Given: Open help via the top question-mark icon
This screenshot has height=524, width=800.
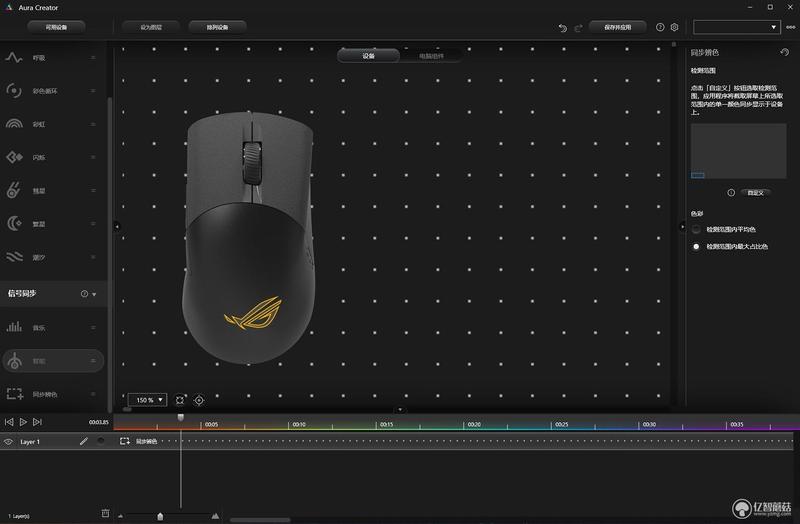Looking at the screenshot, I should click(660, 27).
